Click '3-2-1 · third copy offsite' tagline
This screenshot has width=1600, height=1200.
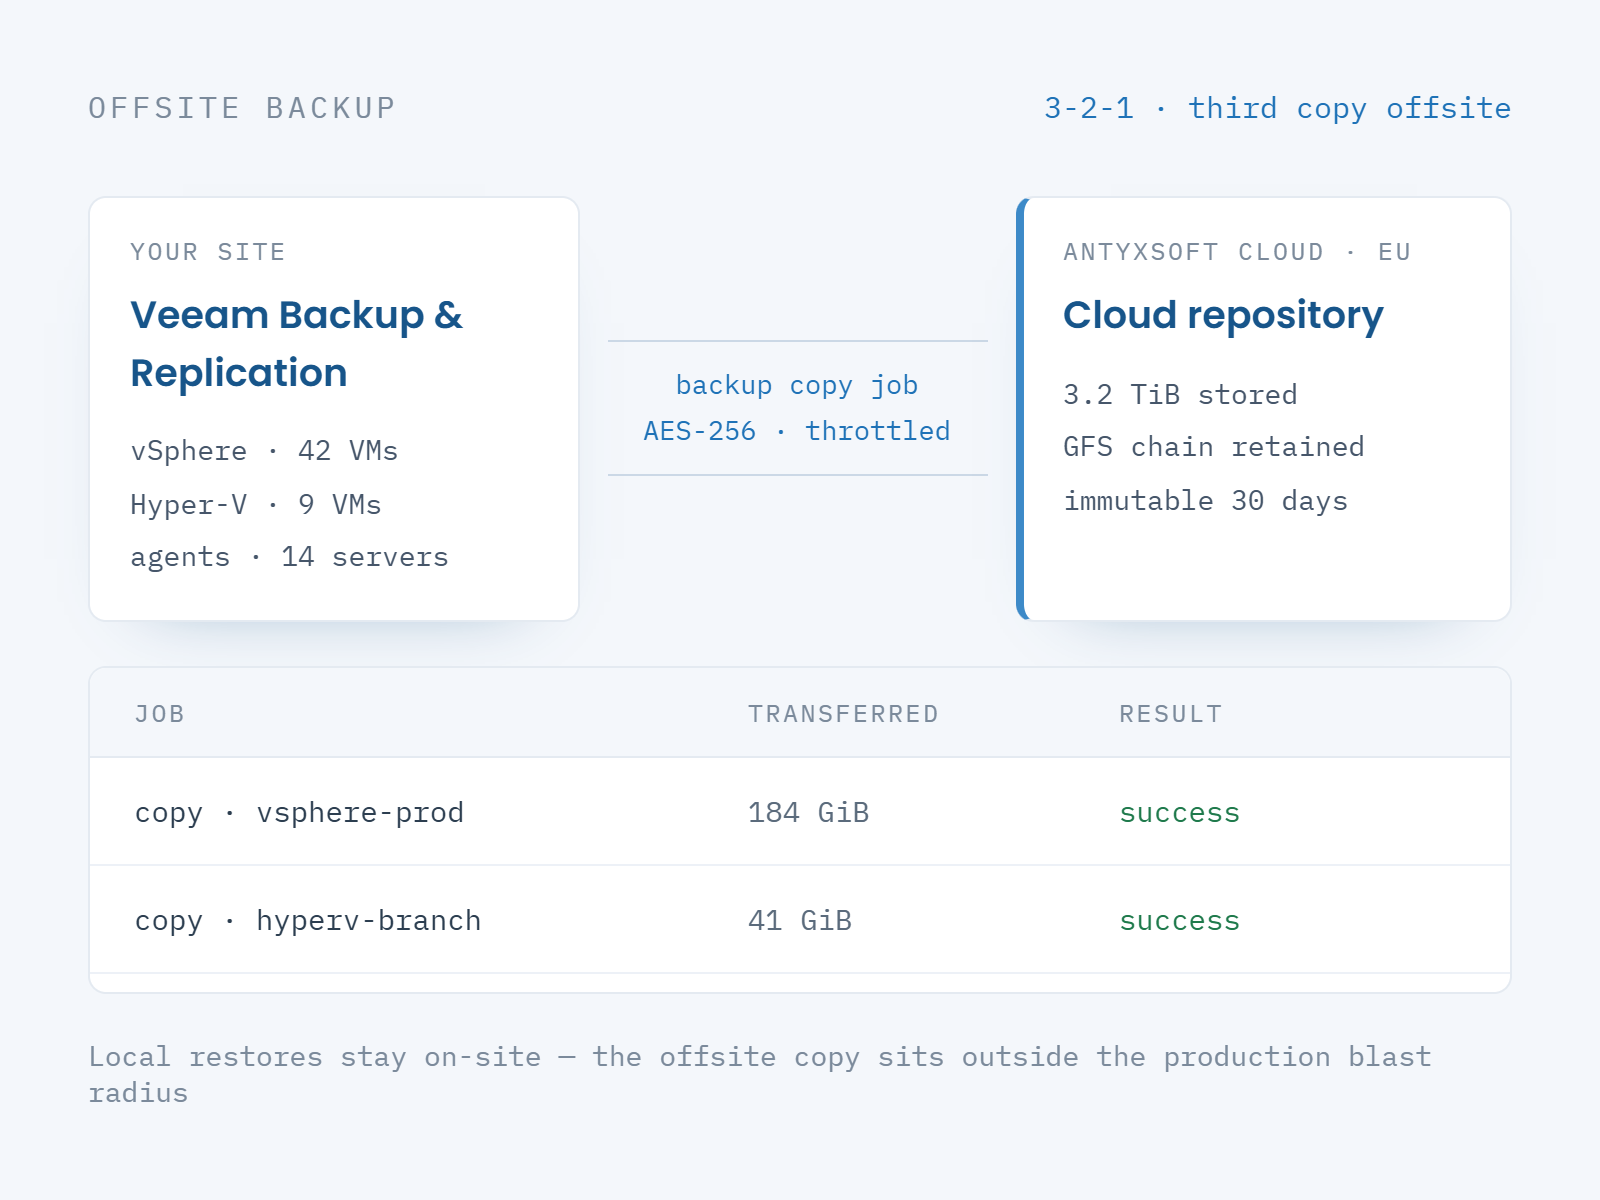[x=1277, y=108]
